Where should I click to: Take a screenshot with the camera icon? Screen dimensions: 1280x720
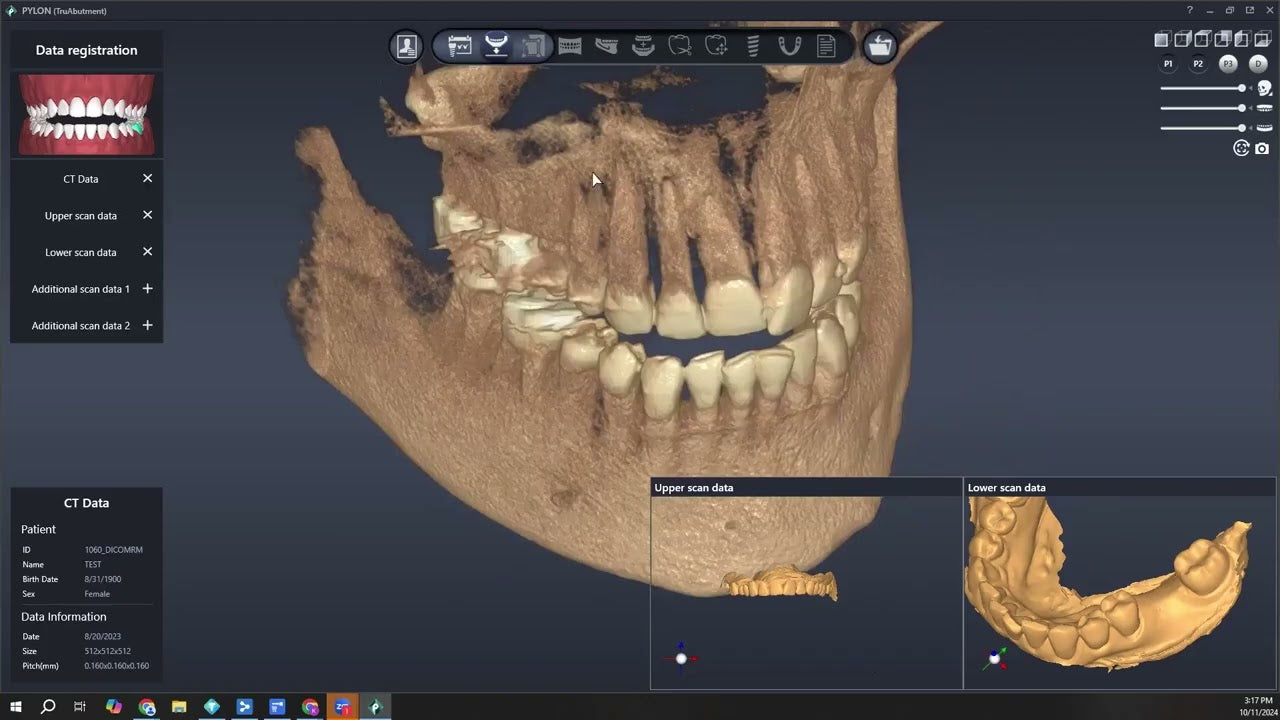click(x=1262, y=148)
